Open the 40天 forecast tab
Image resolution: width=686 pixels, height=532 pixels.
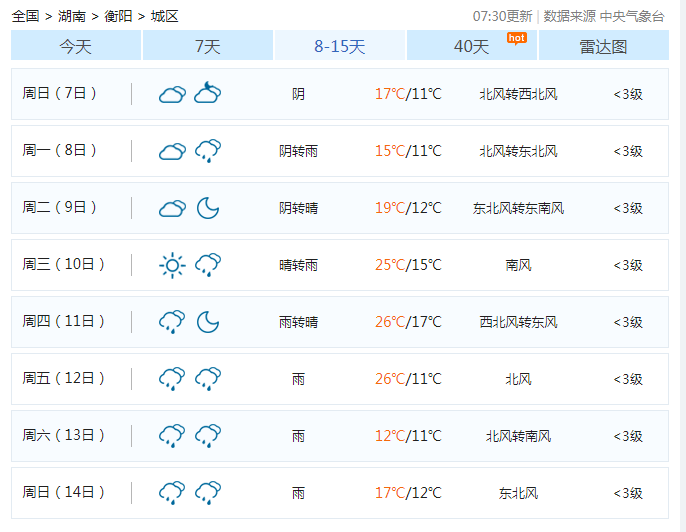(x=472, y=46)
